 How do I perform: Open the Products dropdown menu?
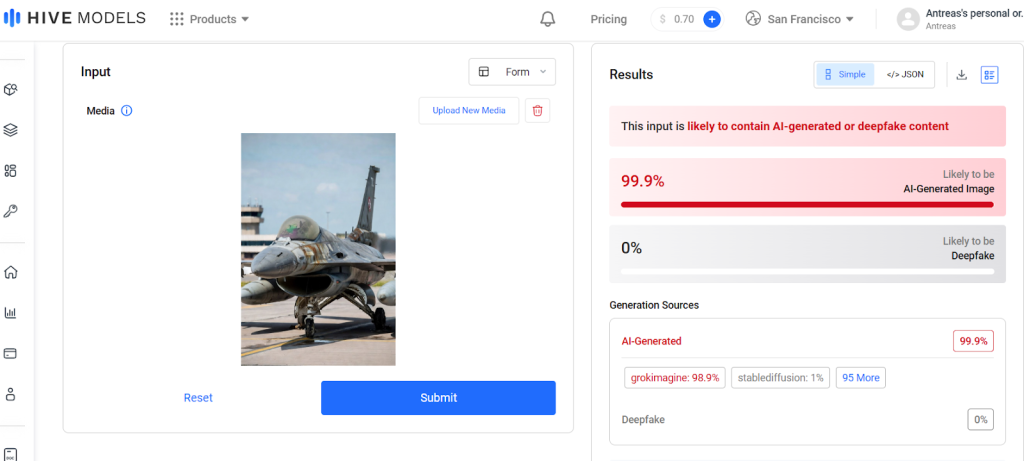[x=210, y=19]
